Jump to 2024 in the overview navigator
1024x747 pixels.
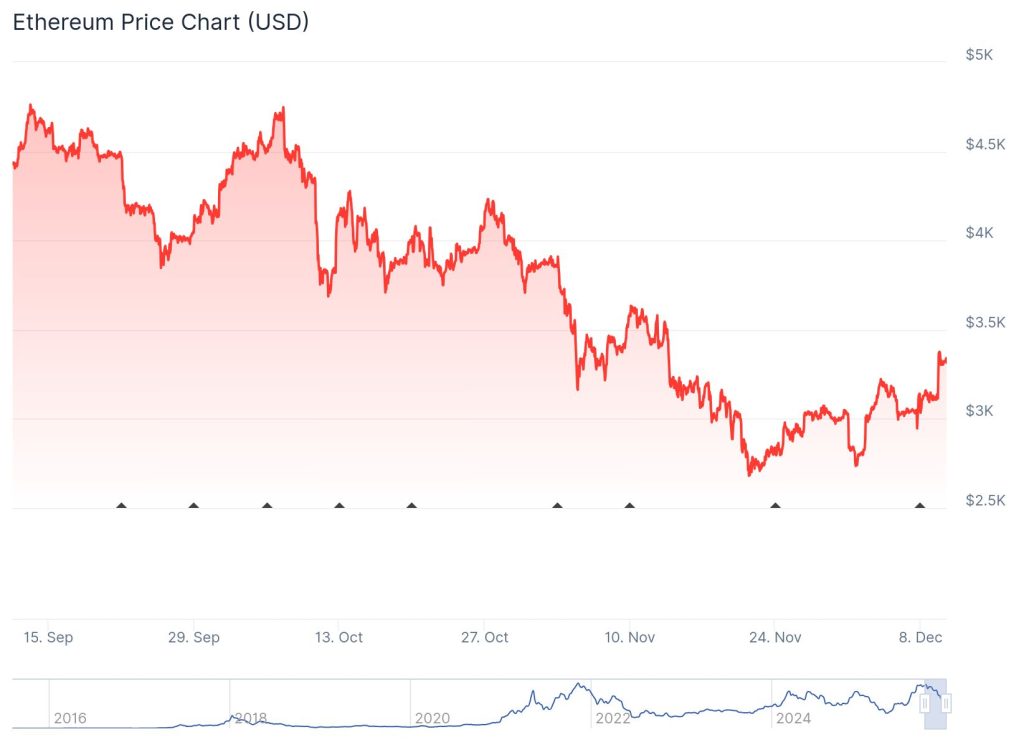coord(792,718)
